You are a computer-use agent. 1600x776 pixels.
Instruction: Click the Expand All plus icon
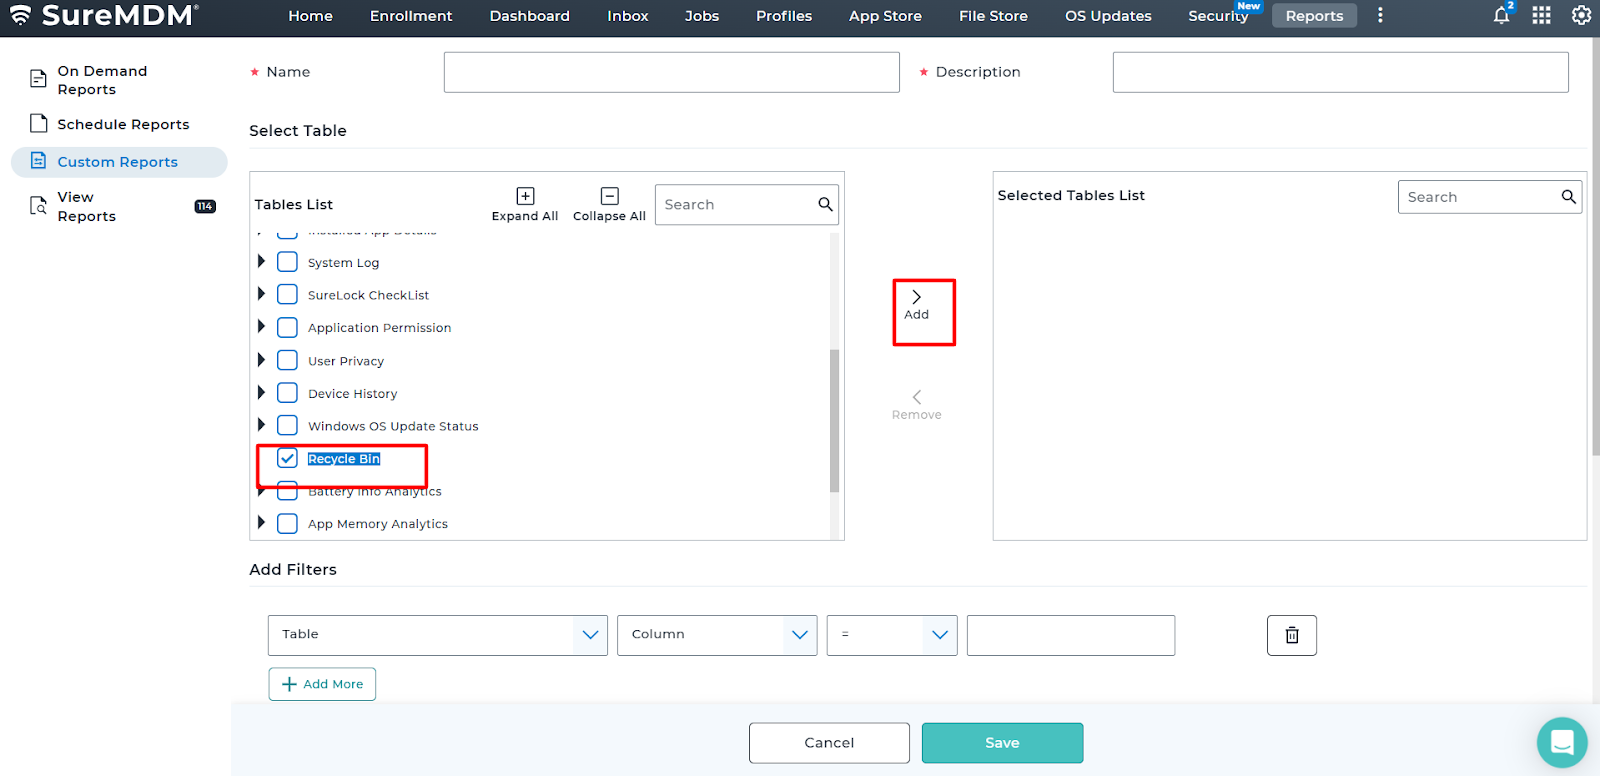pos(525,196)
